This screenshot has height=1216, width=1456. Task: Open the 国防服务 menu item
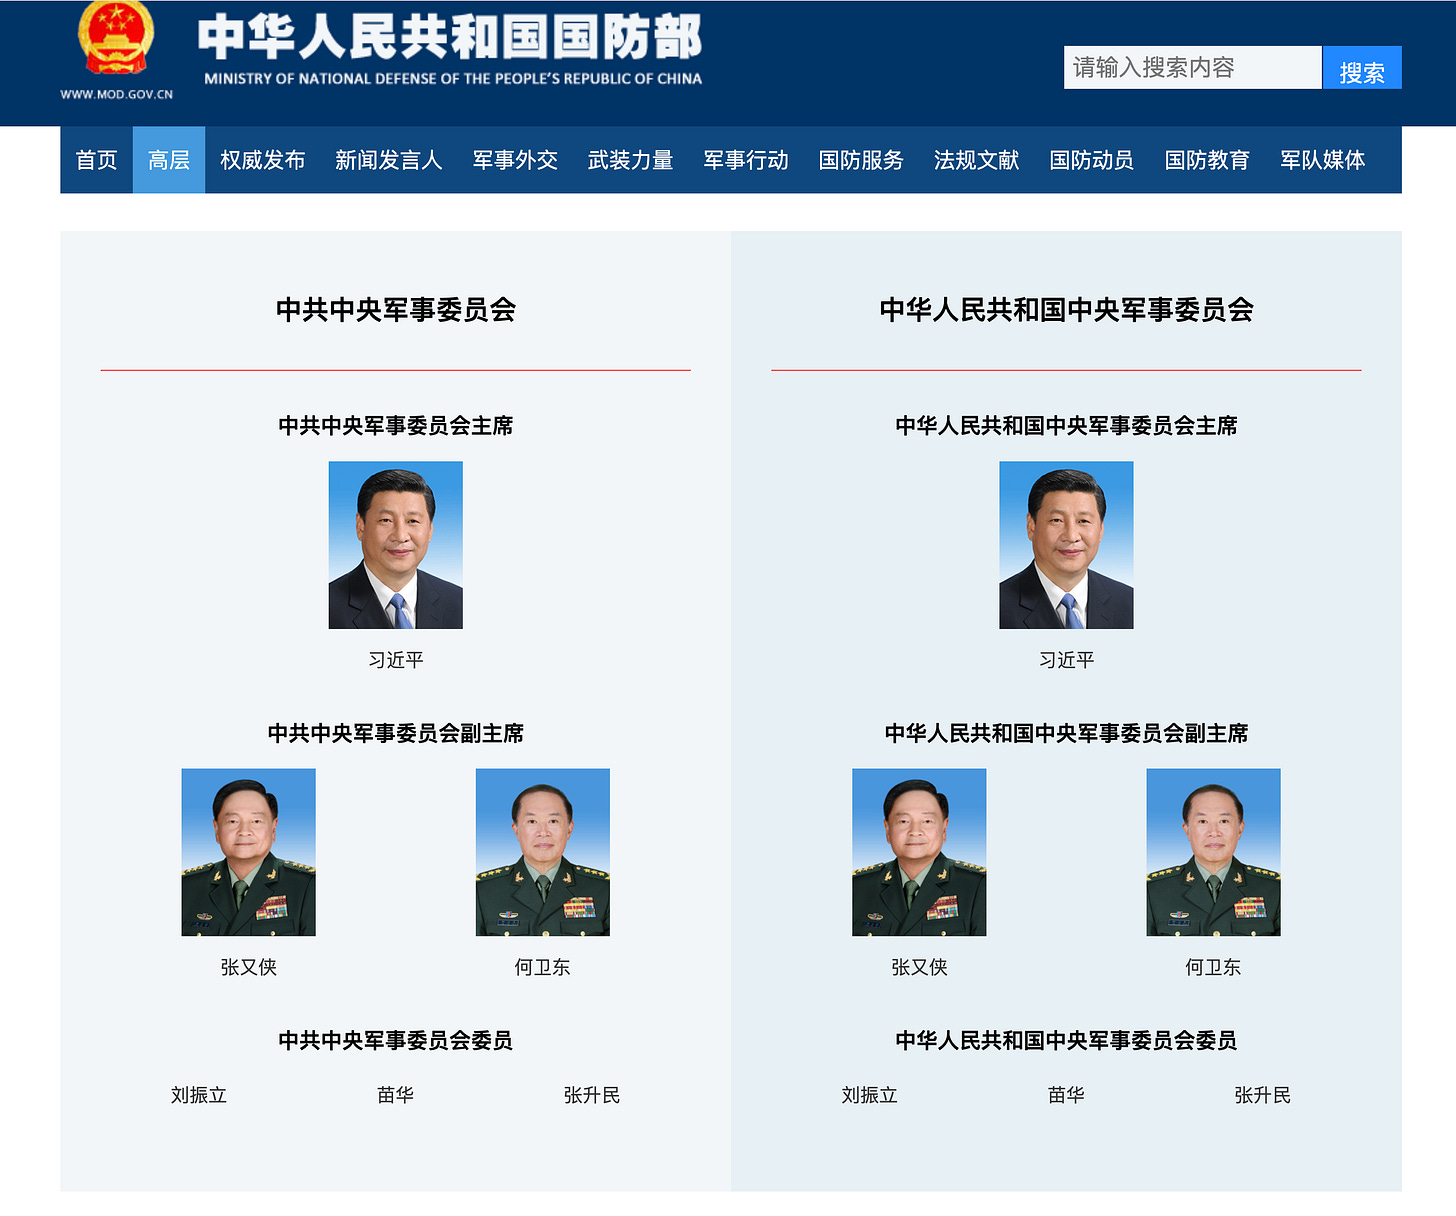861,160
